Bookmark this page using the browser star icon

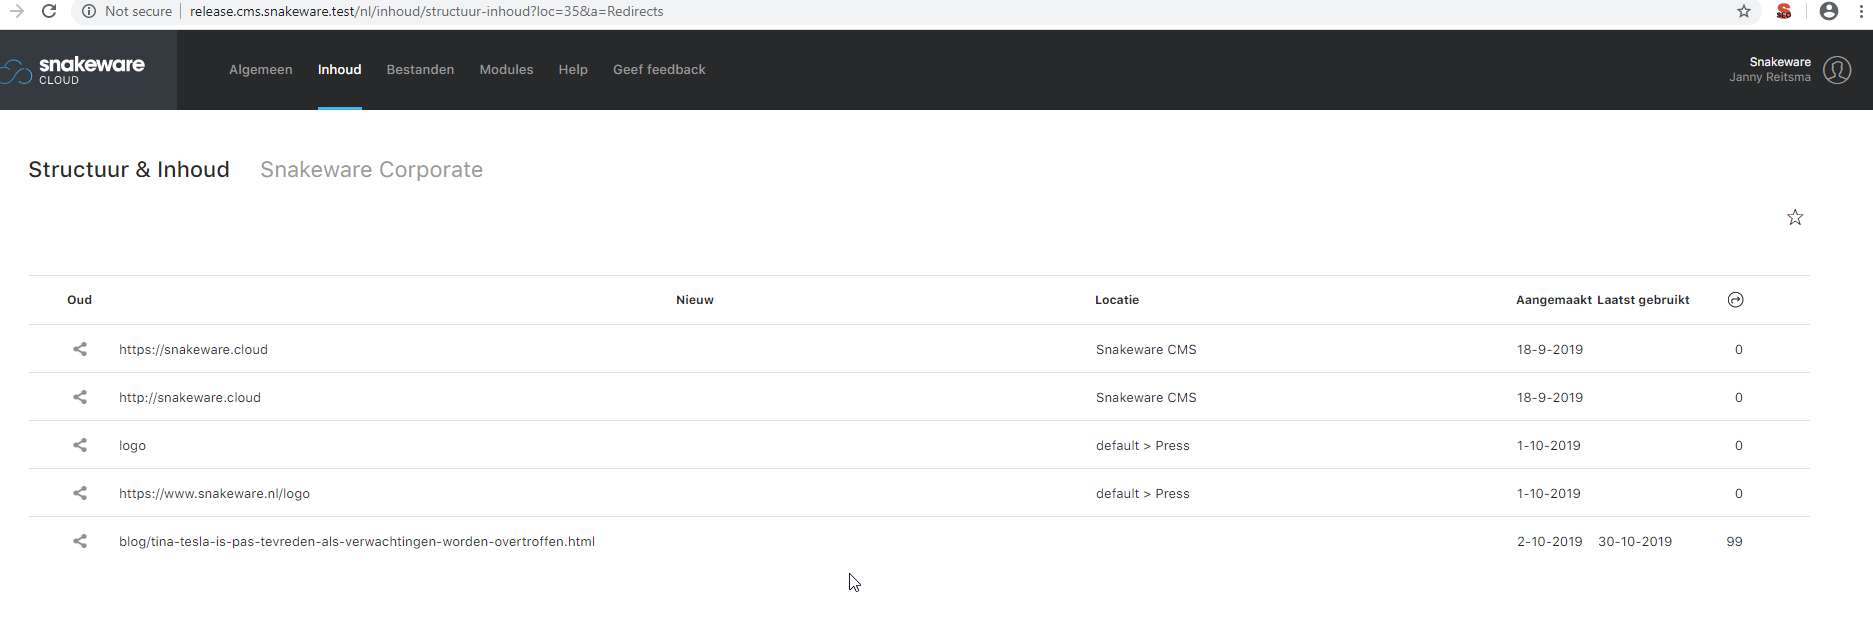(x=1744, y=11)
